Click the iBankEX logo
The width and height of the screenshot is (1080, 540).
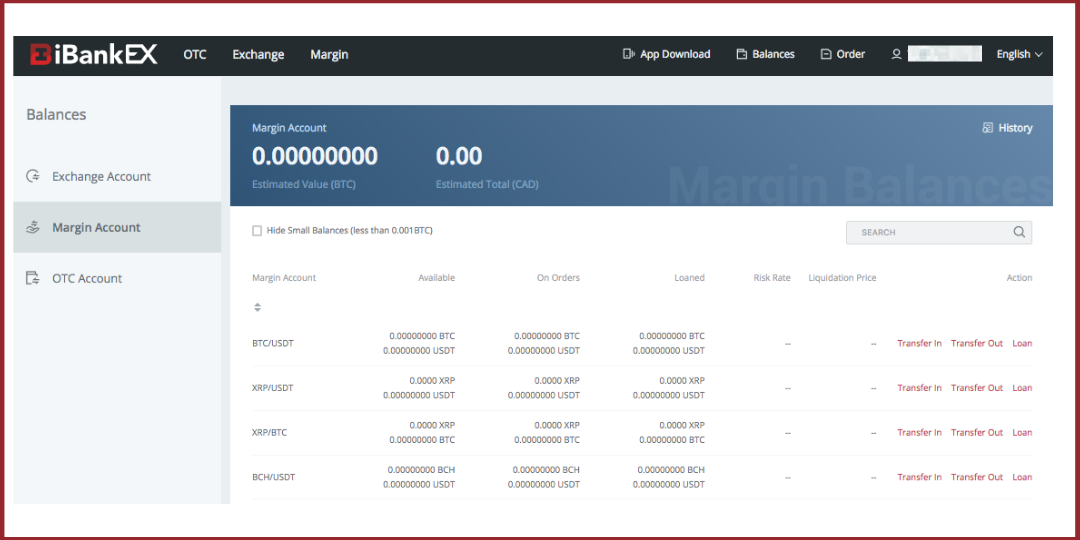pos(94,54)
